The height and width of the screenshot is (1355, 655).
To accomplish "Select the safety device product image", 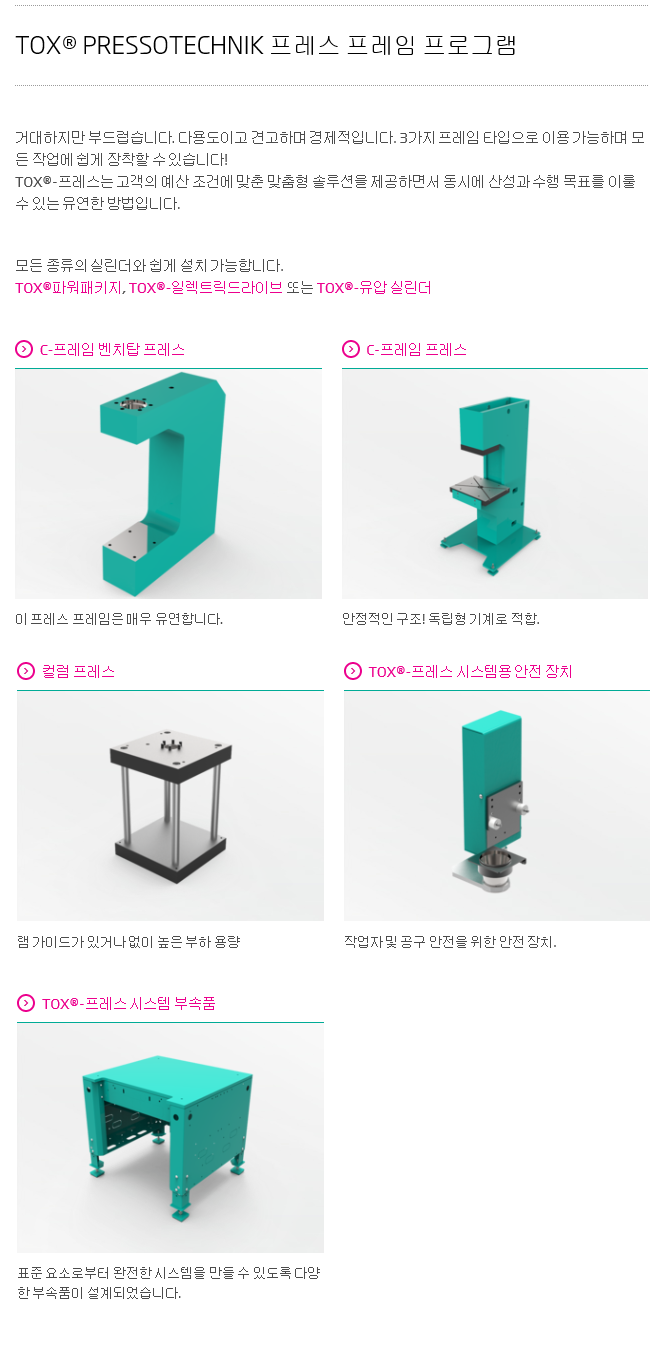I will 497,807.
